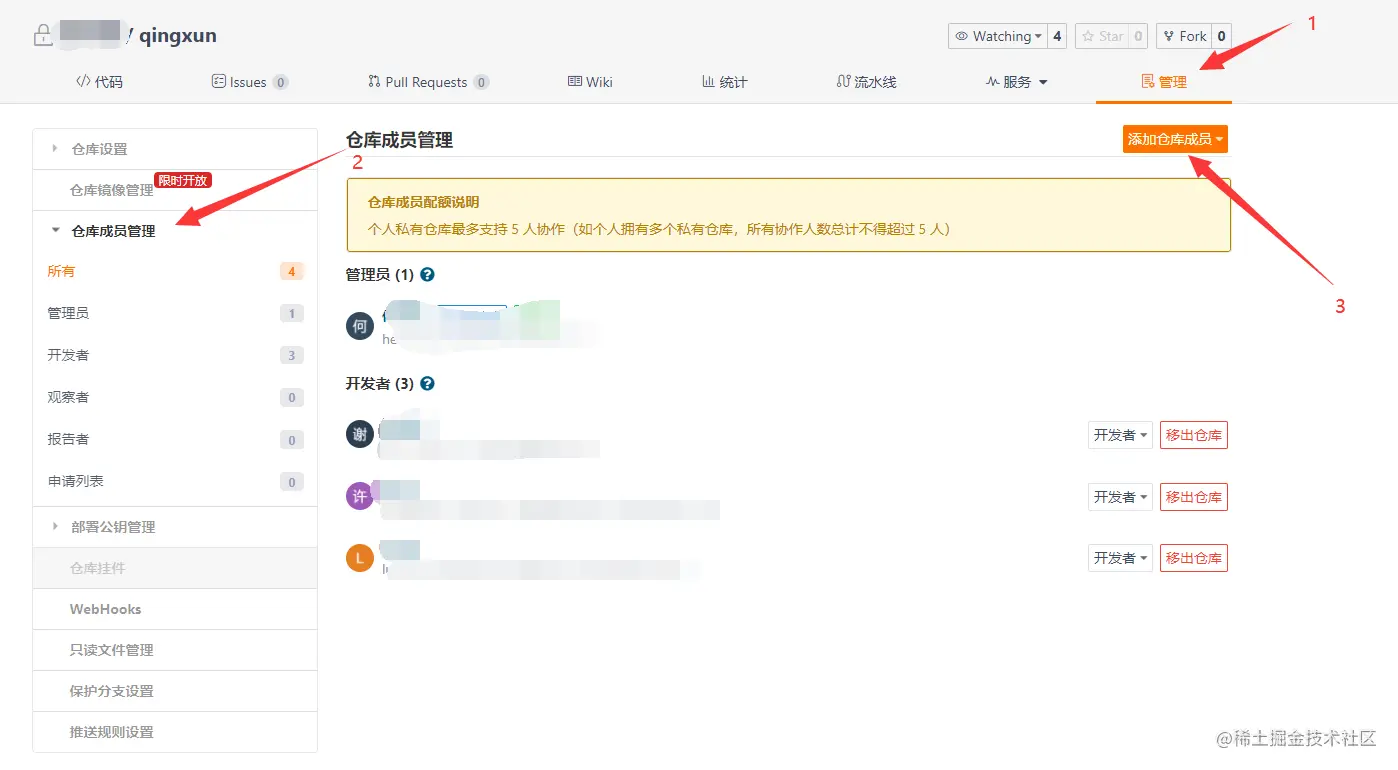Collapse the 仓库成员管理 sidebar section
This screenshot has width=1398, height=770.
[113, 231]
